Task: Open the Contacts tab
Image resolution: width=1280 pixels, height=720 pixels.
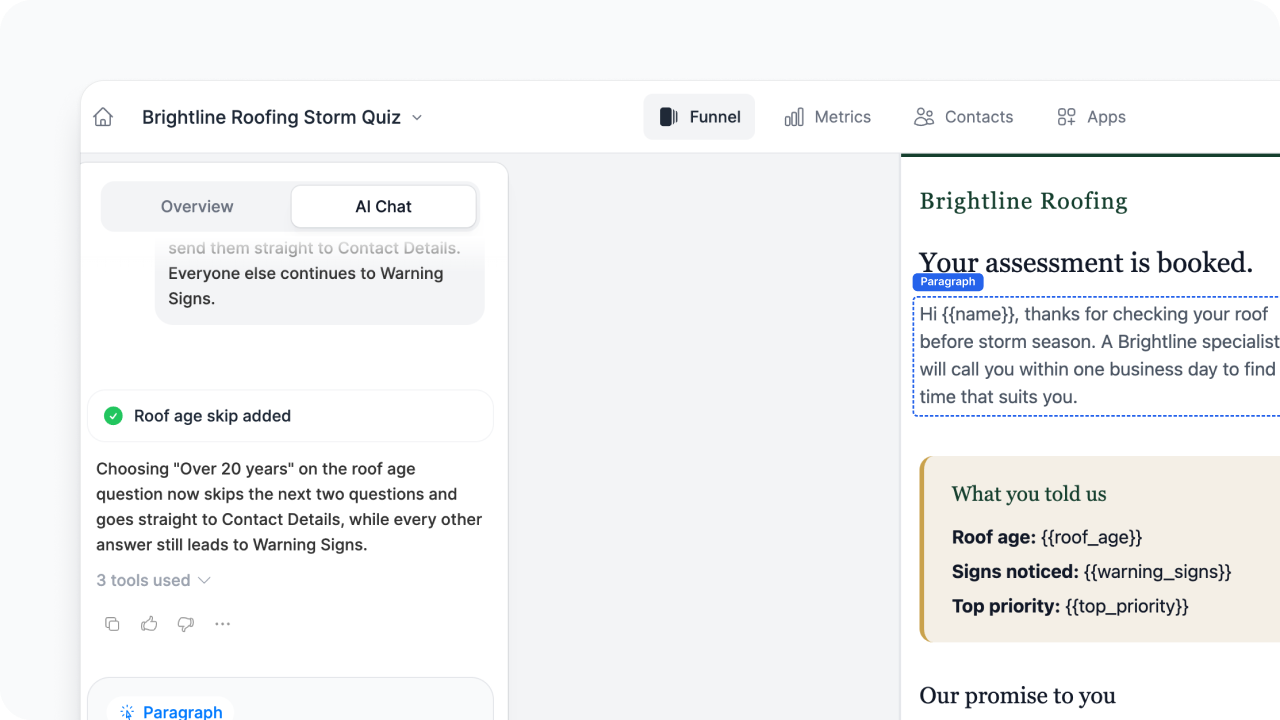Action: click(963, 117)
